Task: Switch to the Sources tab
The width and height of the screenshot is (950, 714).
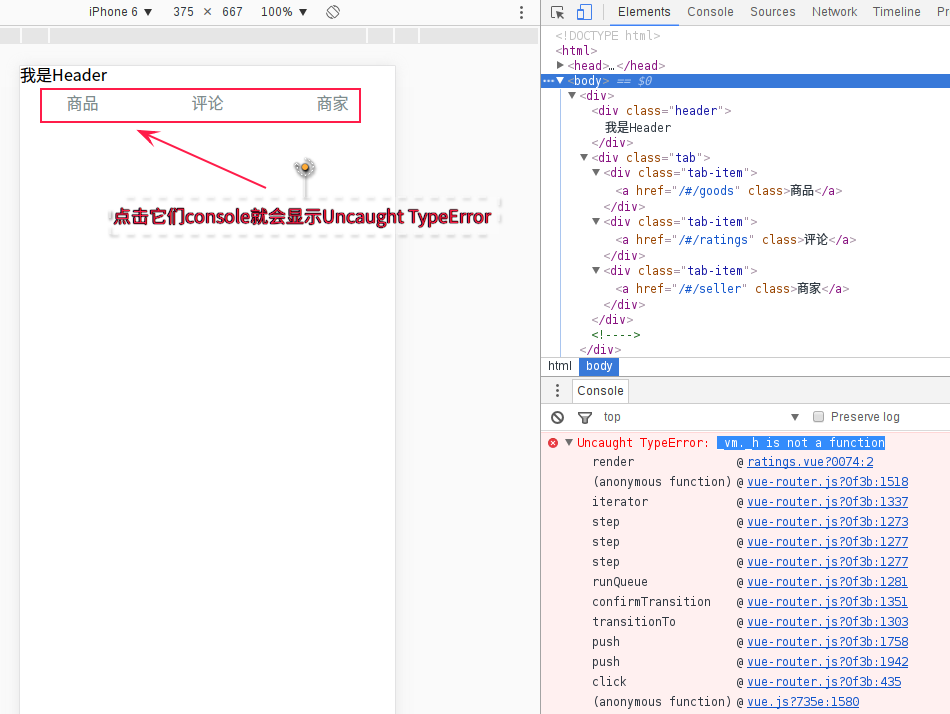Action: (x=772, y=12)
